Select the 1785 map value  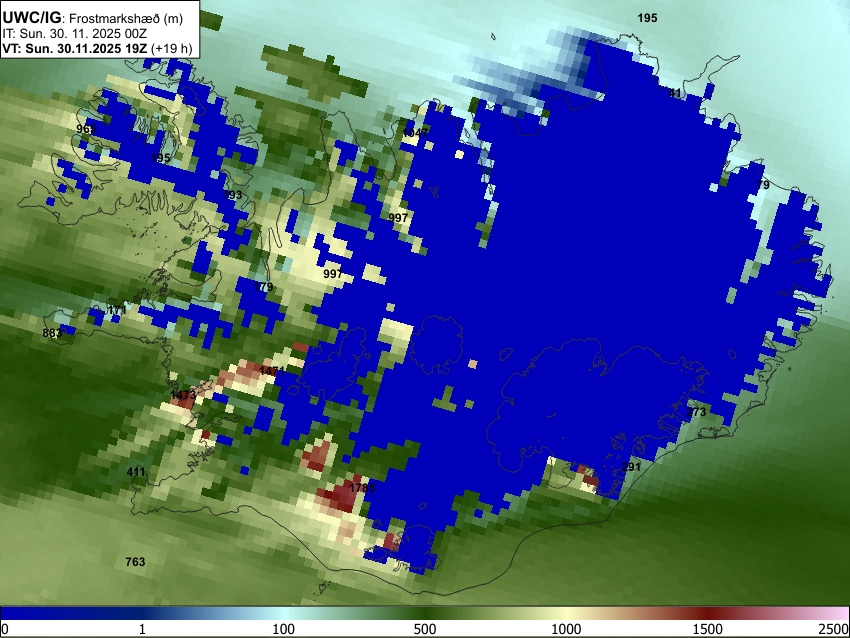(x=362, y=488)
